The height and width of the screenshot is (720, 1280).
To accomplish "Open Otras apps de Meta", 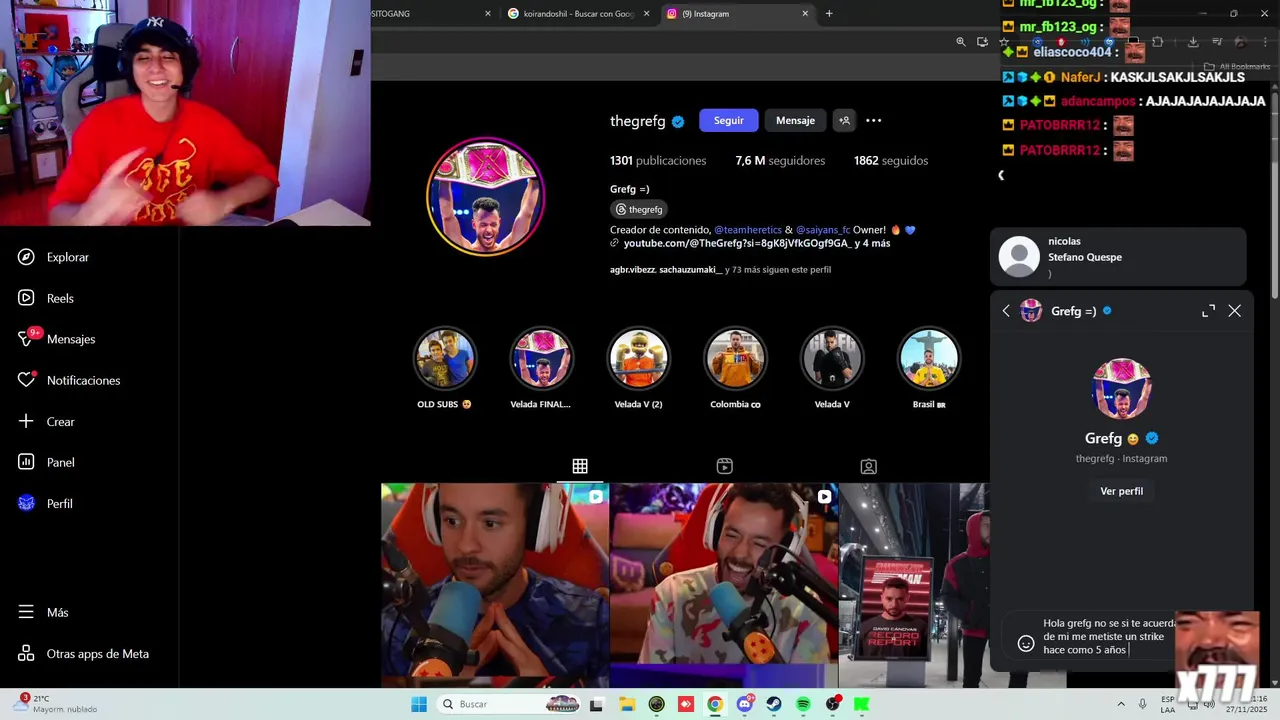I will click(x=83, y=653).
